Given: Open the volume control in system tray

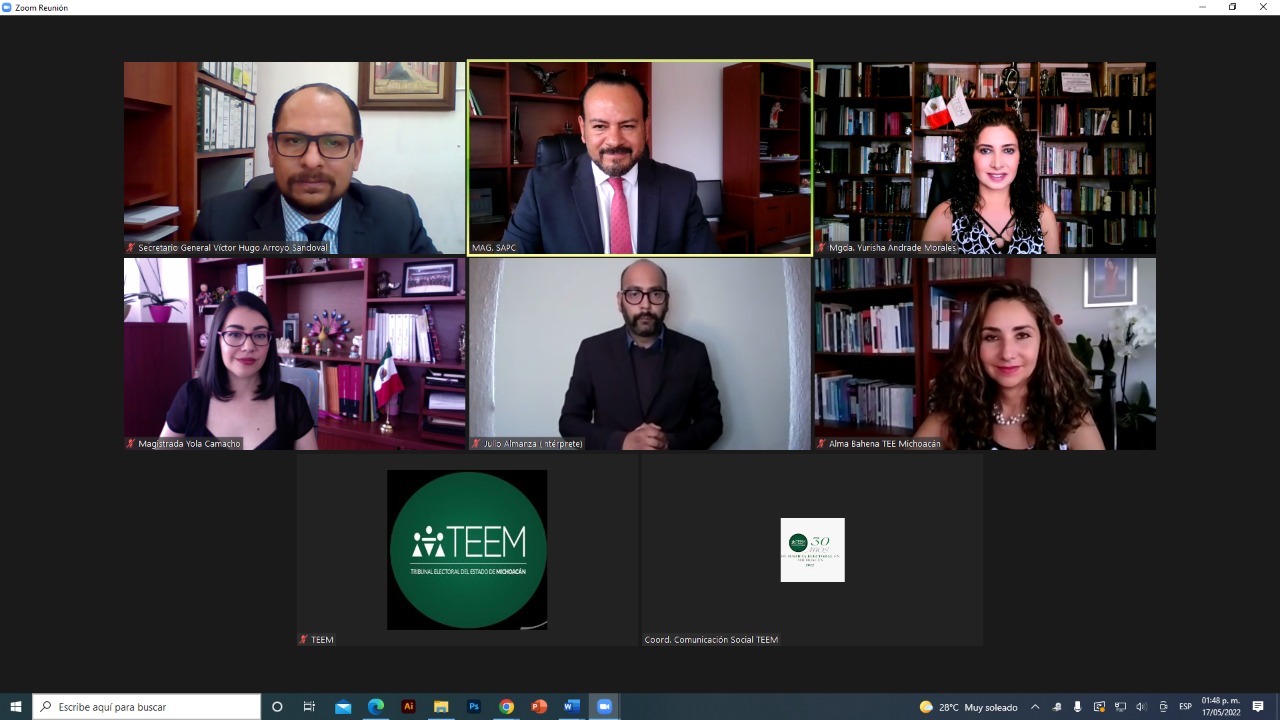Looking at the screenshot, I should tap(1141, 707).
